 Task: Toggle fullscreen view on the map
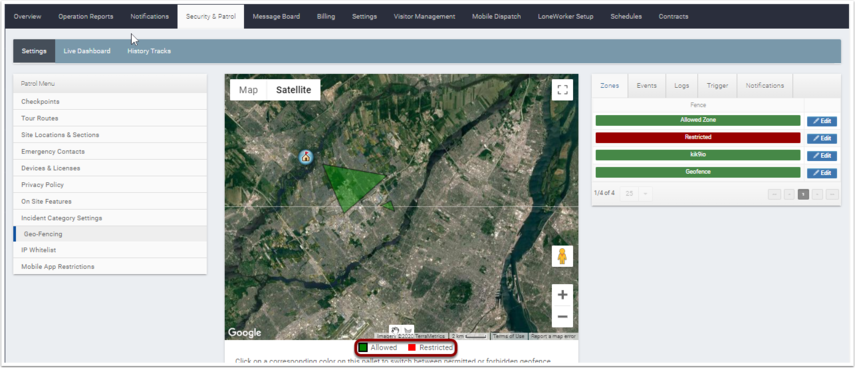coord(562,90)
